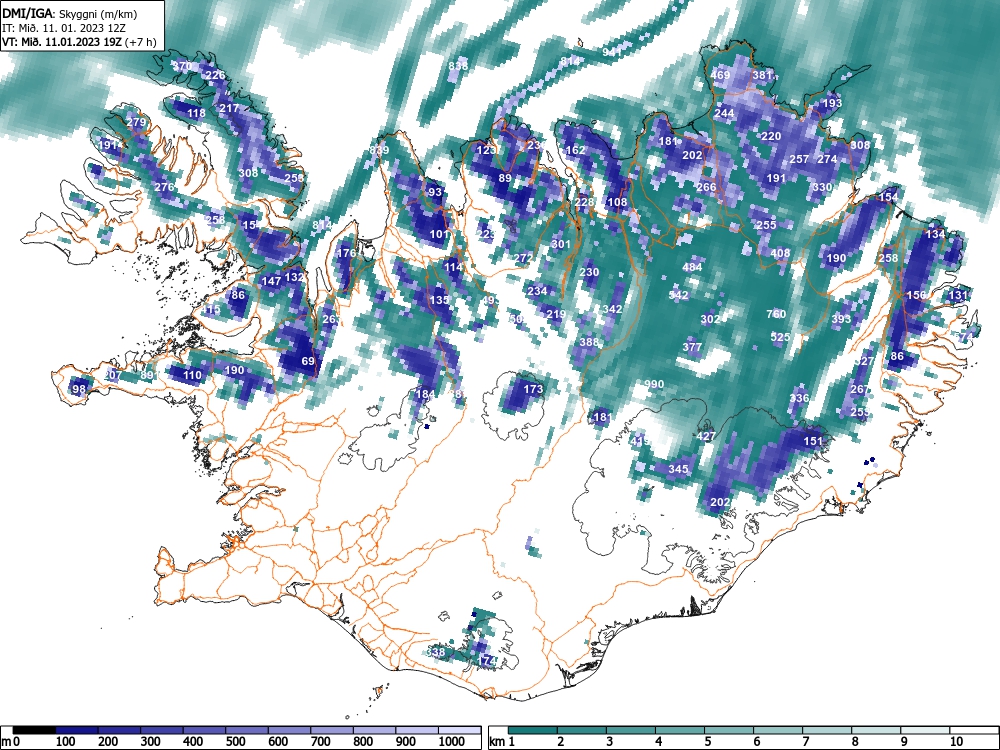
Task: Click the map value 525
Action: (x=780, y=337)
